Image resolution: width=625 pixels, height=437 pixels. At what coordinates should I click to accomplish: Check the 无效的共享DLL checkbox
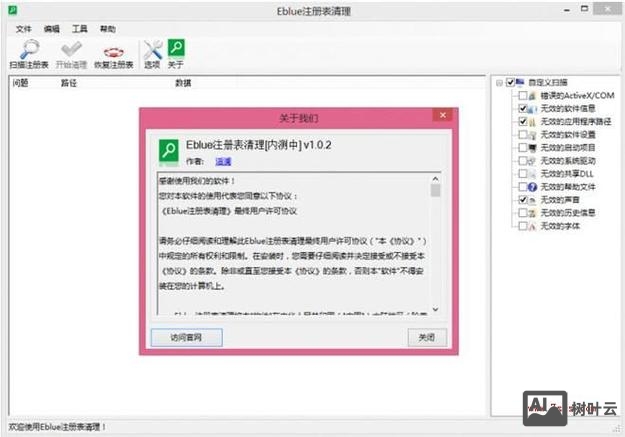point(523,173)
